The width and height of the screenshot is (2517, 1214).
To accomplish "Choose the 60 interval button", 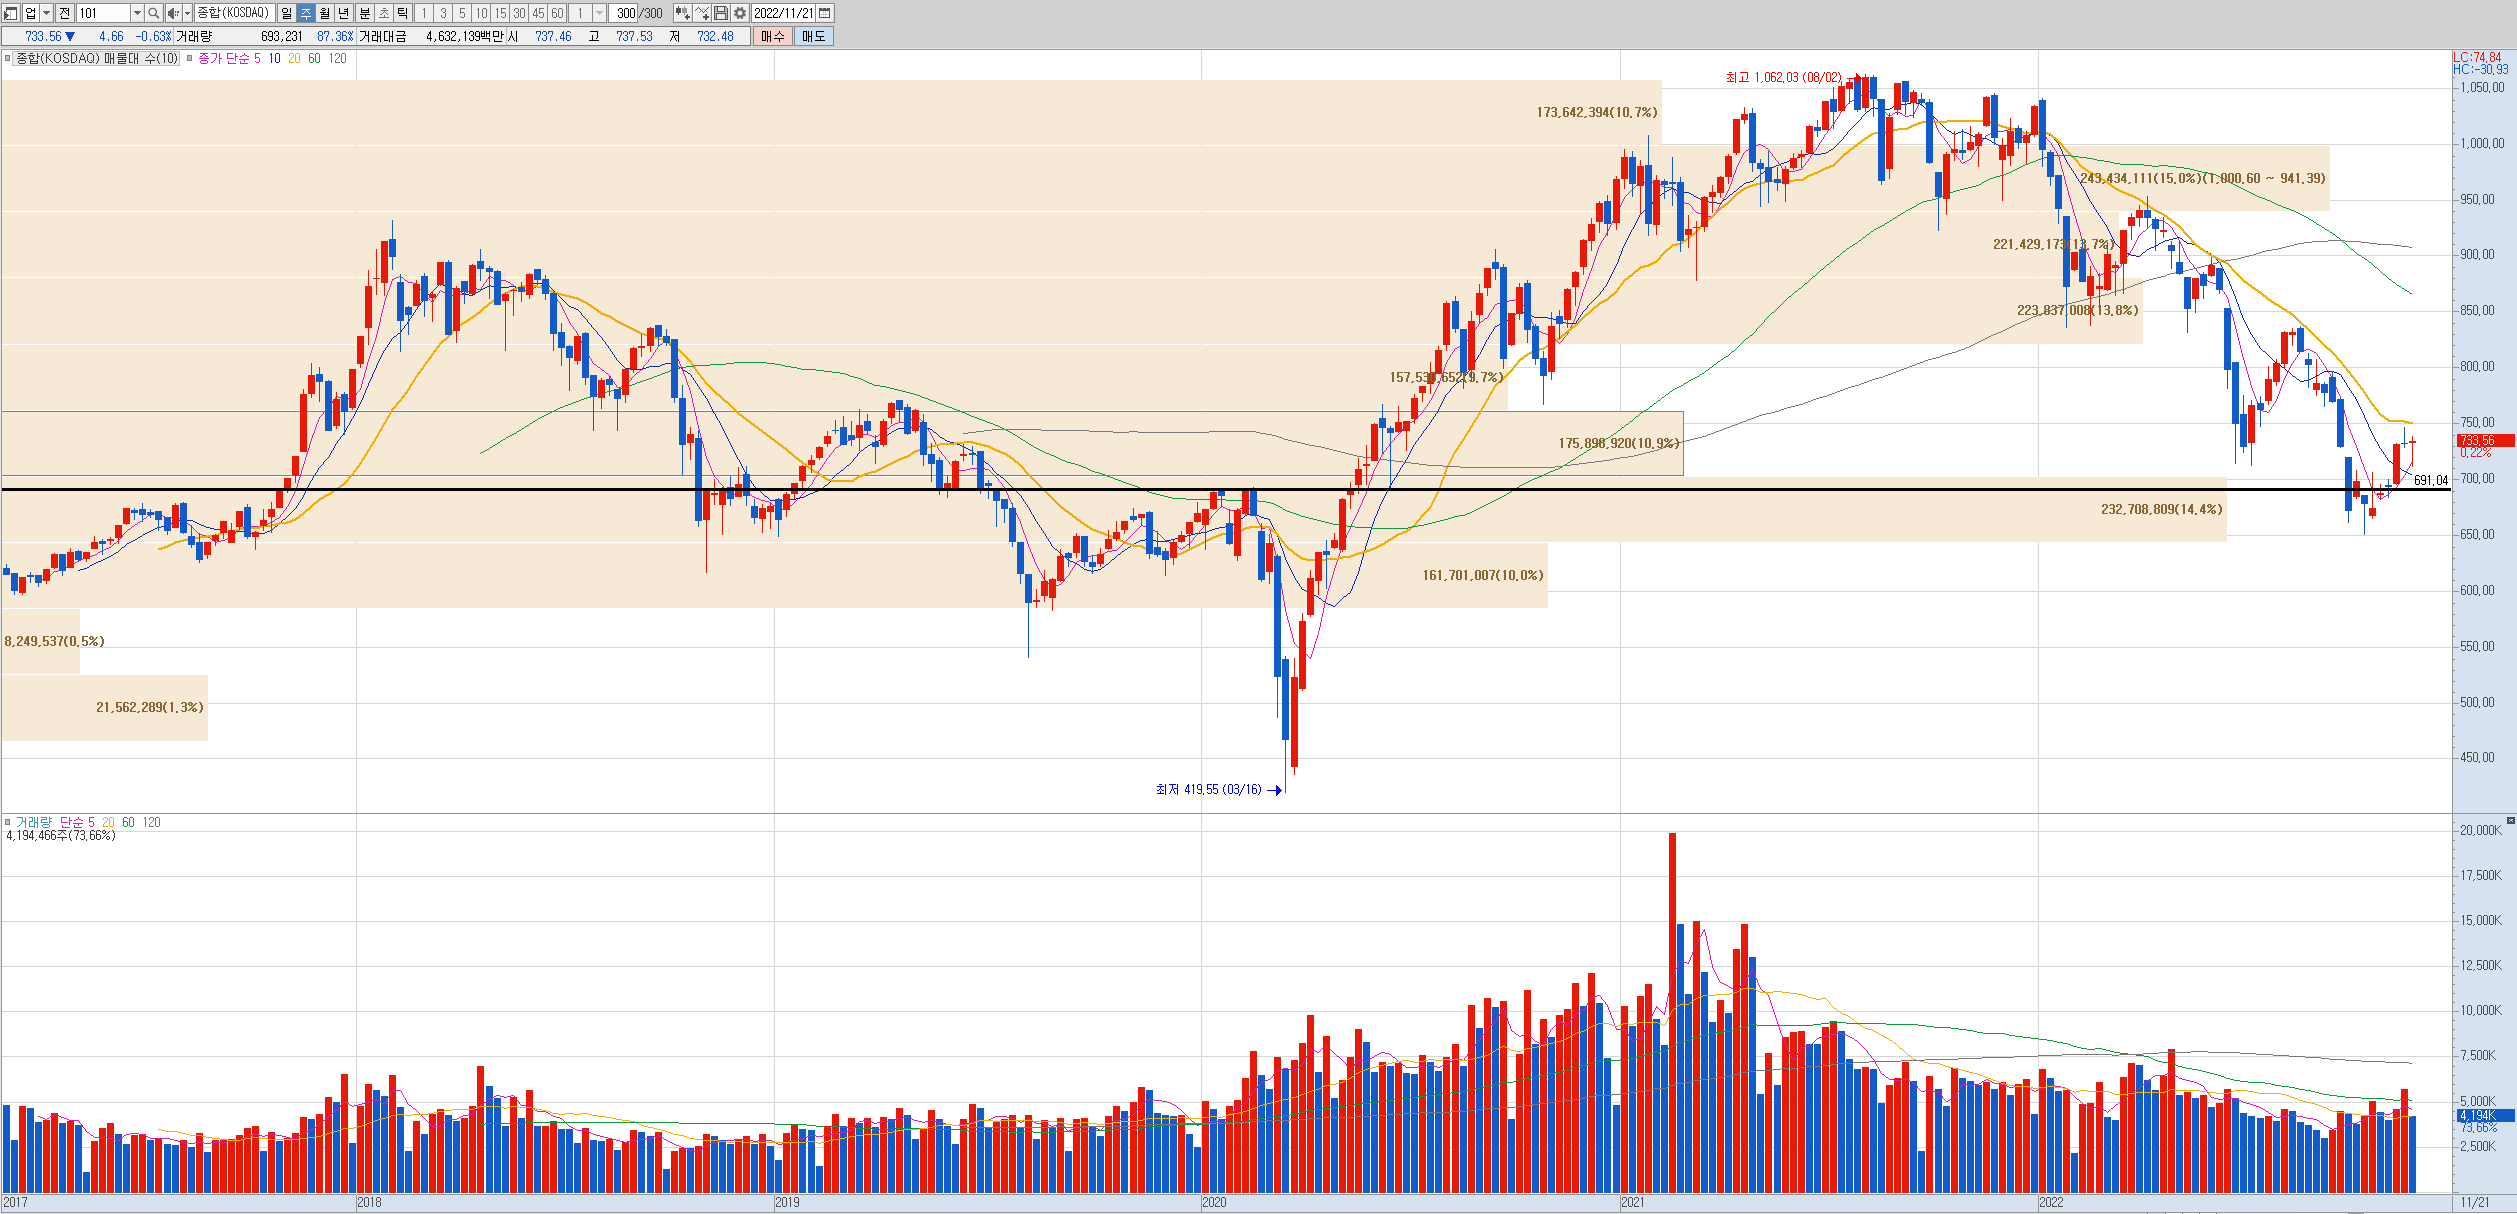I will pos(557,13).
